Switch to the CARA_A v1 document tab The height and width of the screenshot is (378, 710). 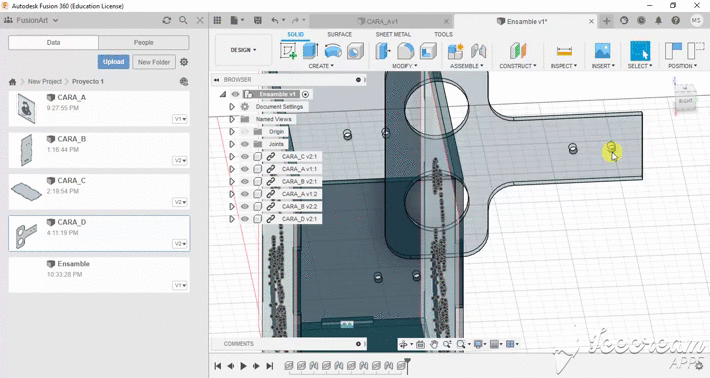tap(380, 21)
